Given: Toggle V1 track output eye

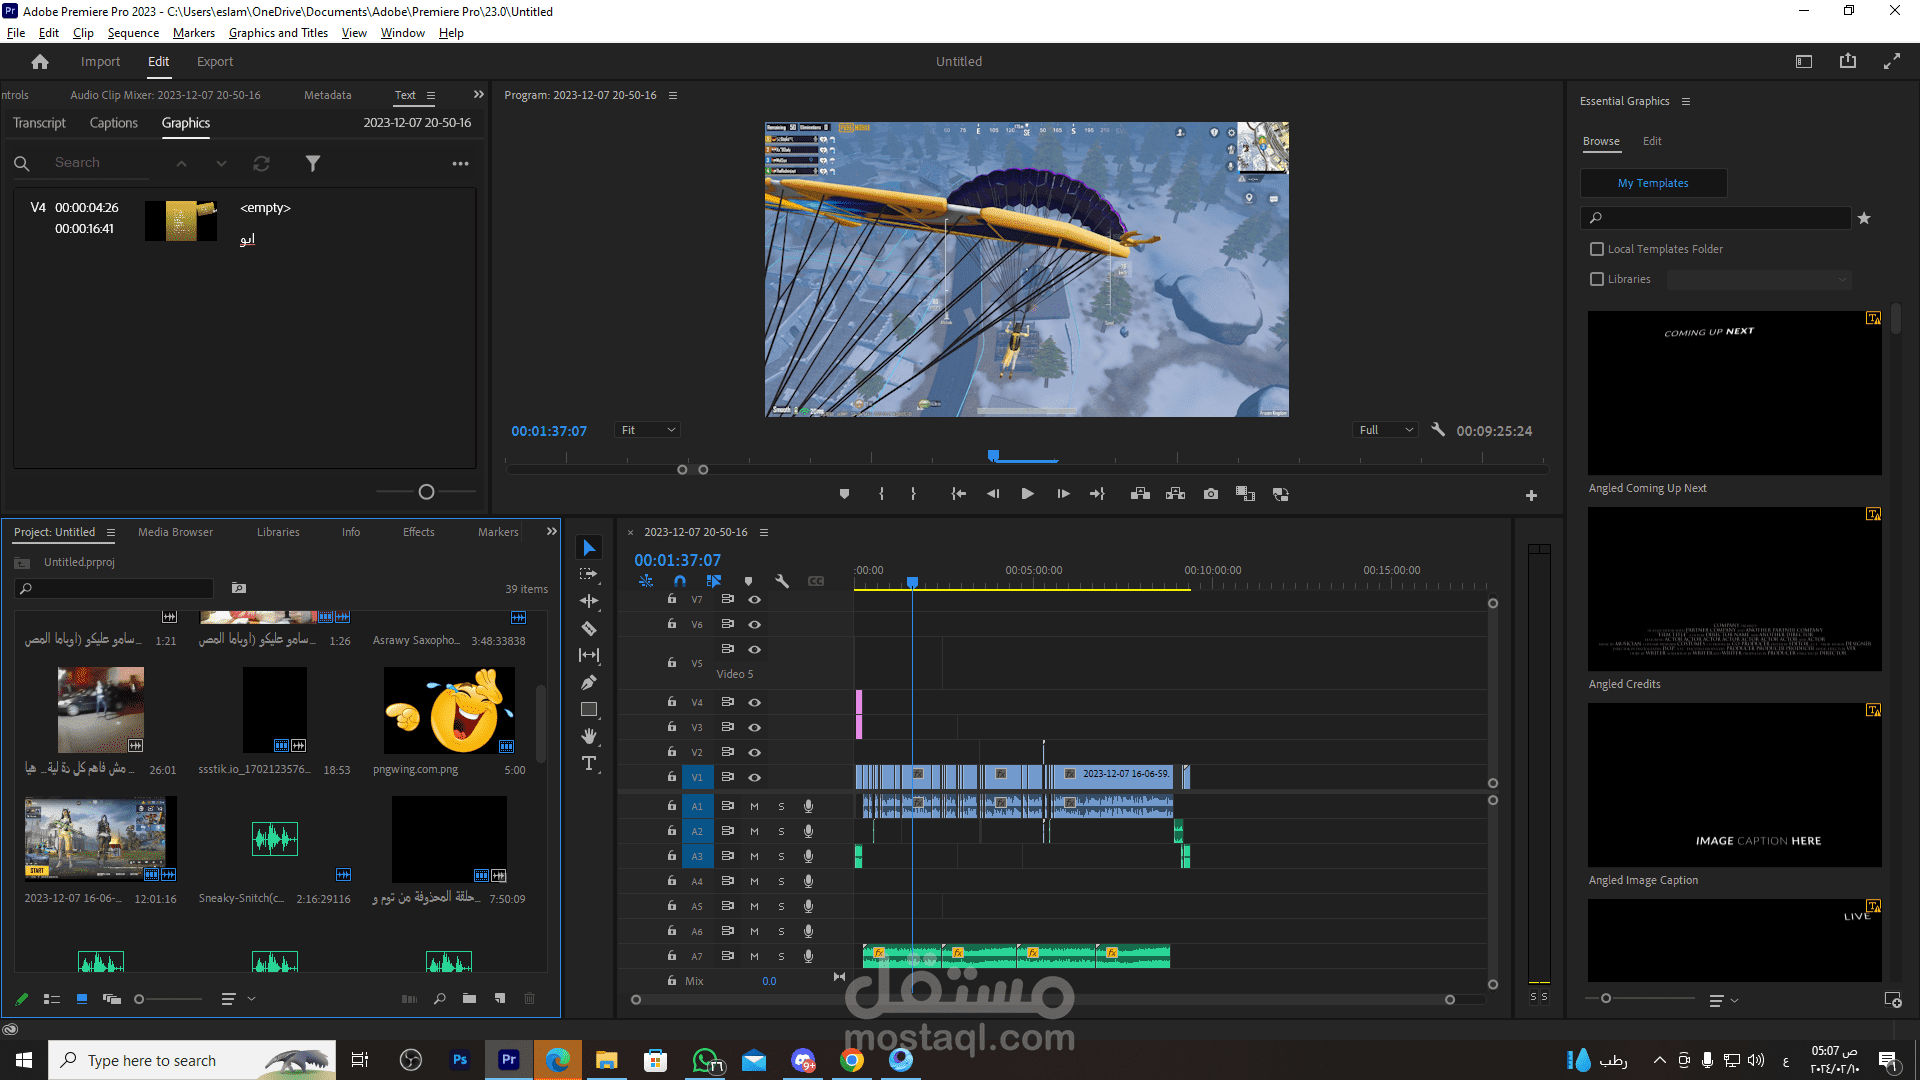Looking at the screenshot, I should point(755,777).
